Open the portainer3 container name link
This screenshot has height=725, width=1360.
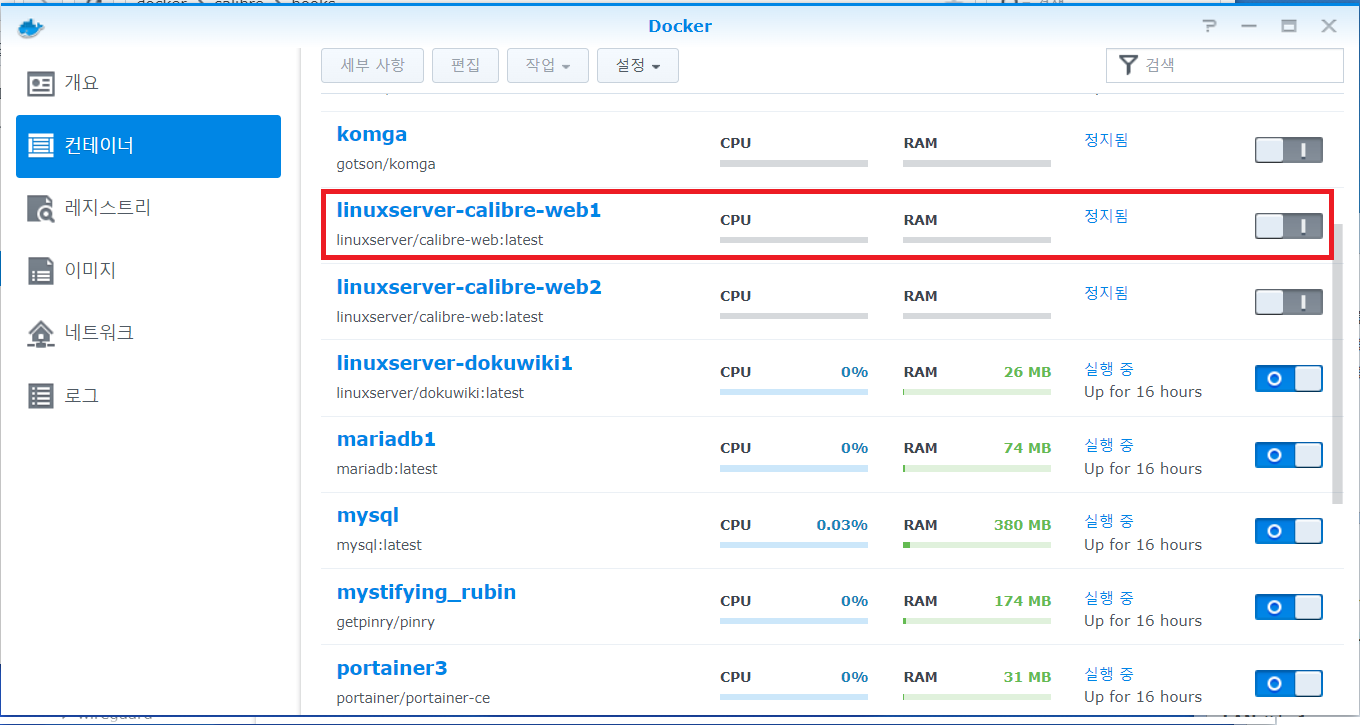point(392,668)
